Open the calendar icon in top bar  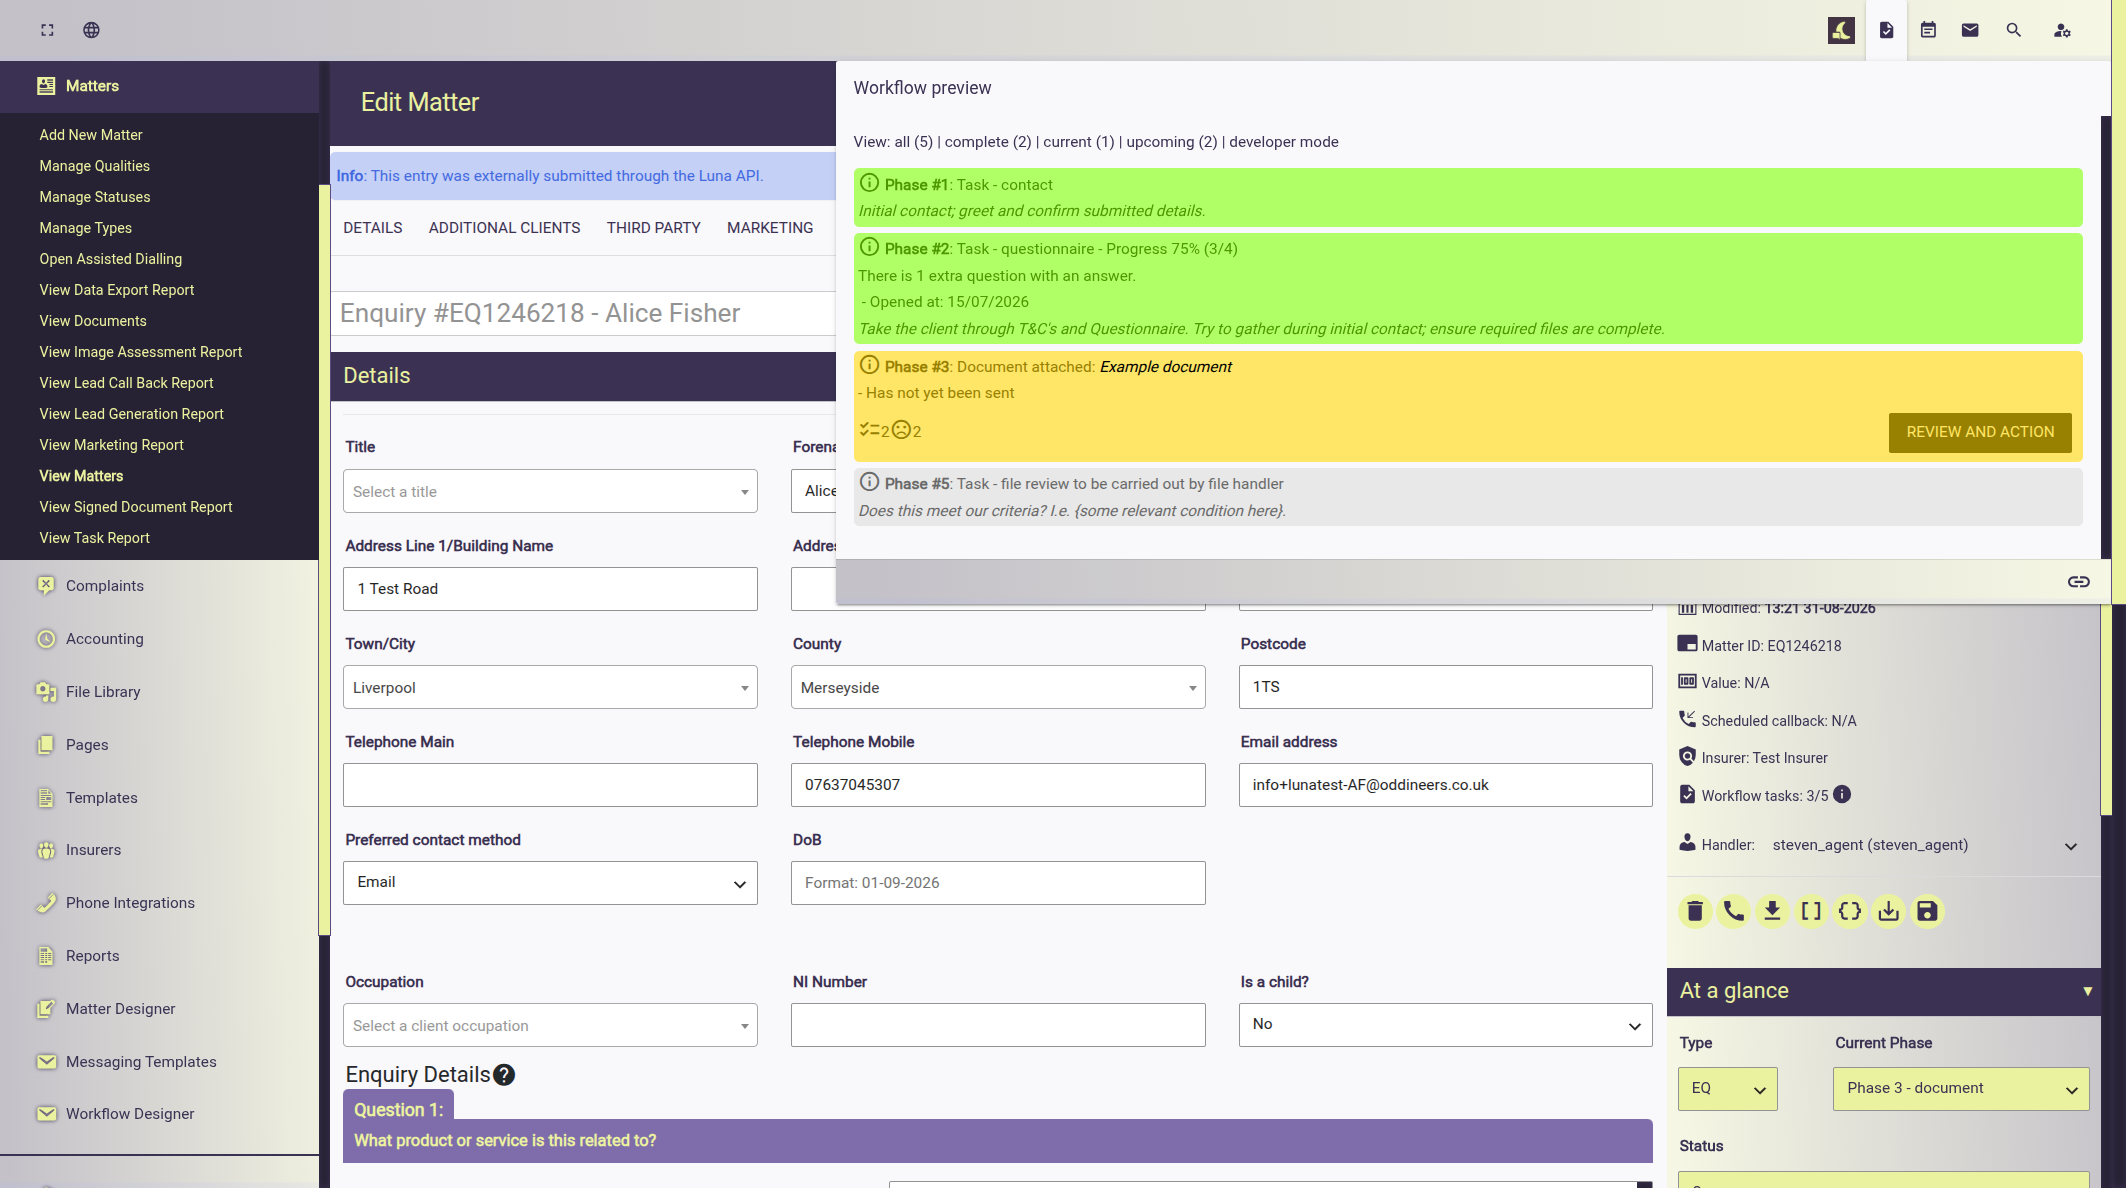[1928, 30]
